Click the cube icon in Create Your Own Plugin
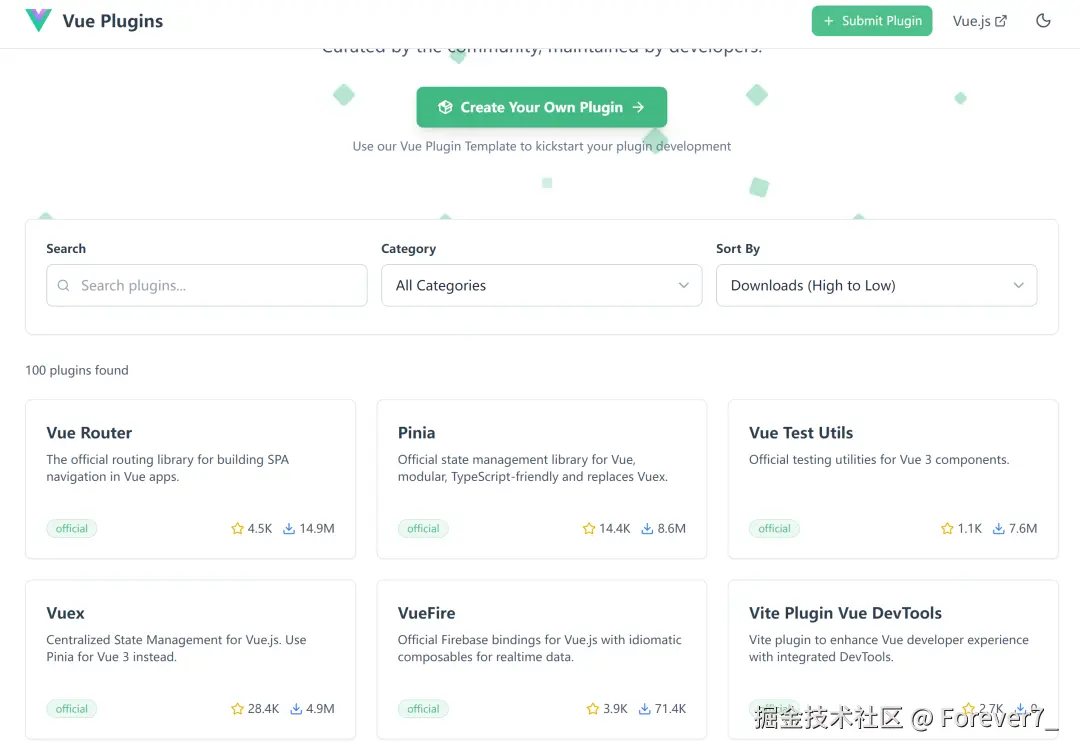 click(x=446, y=107)
